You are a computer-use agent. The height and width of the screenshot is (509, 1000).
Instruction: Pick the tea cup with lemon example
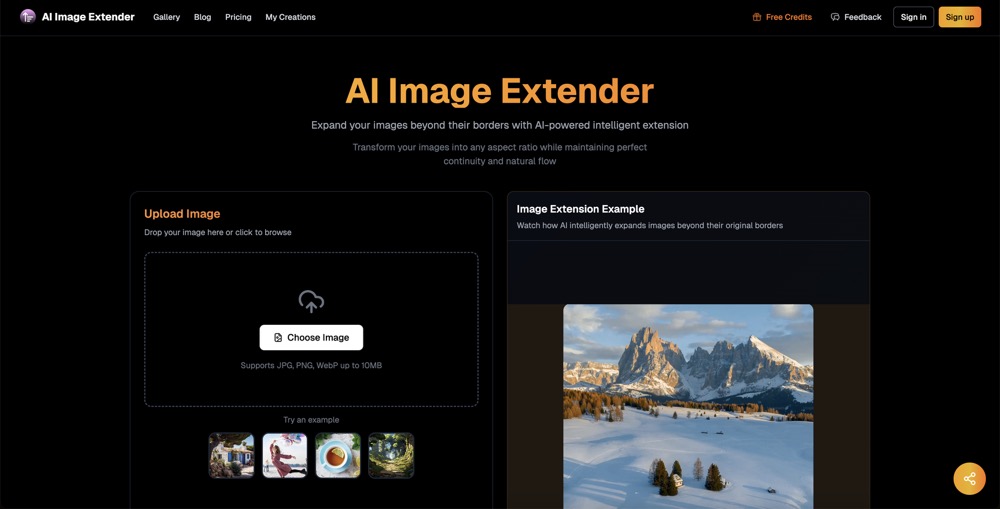click(x=338, y=455)
